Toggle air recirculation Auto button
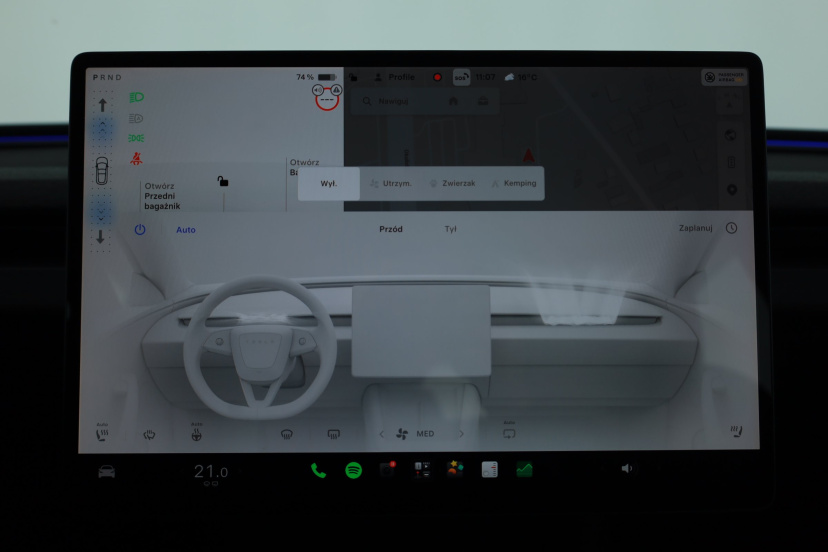 [509, 432]
